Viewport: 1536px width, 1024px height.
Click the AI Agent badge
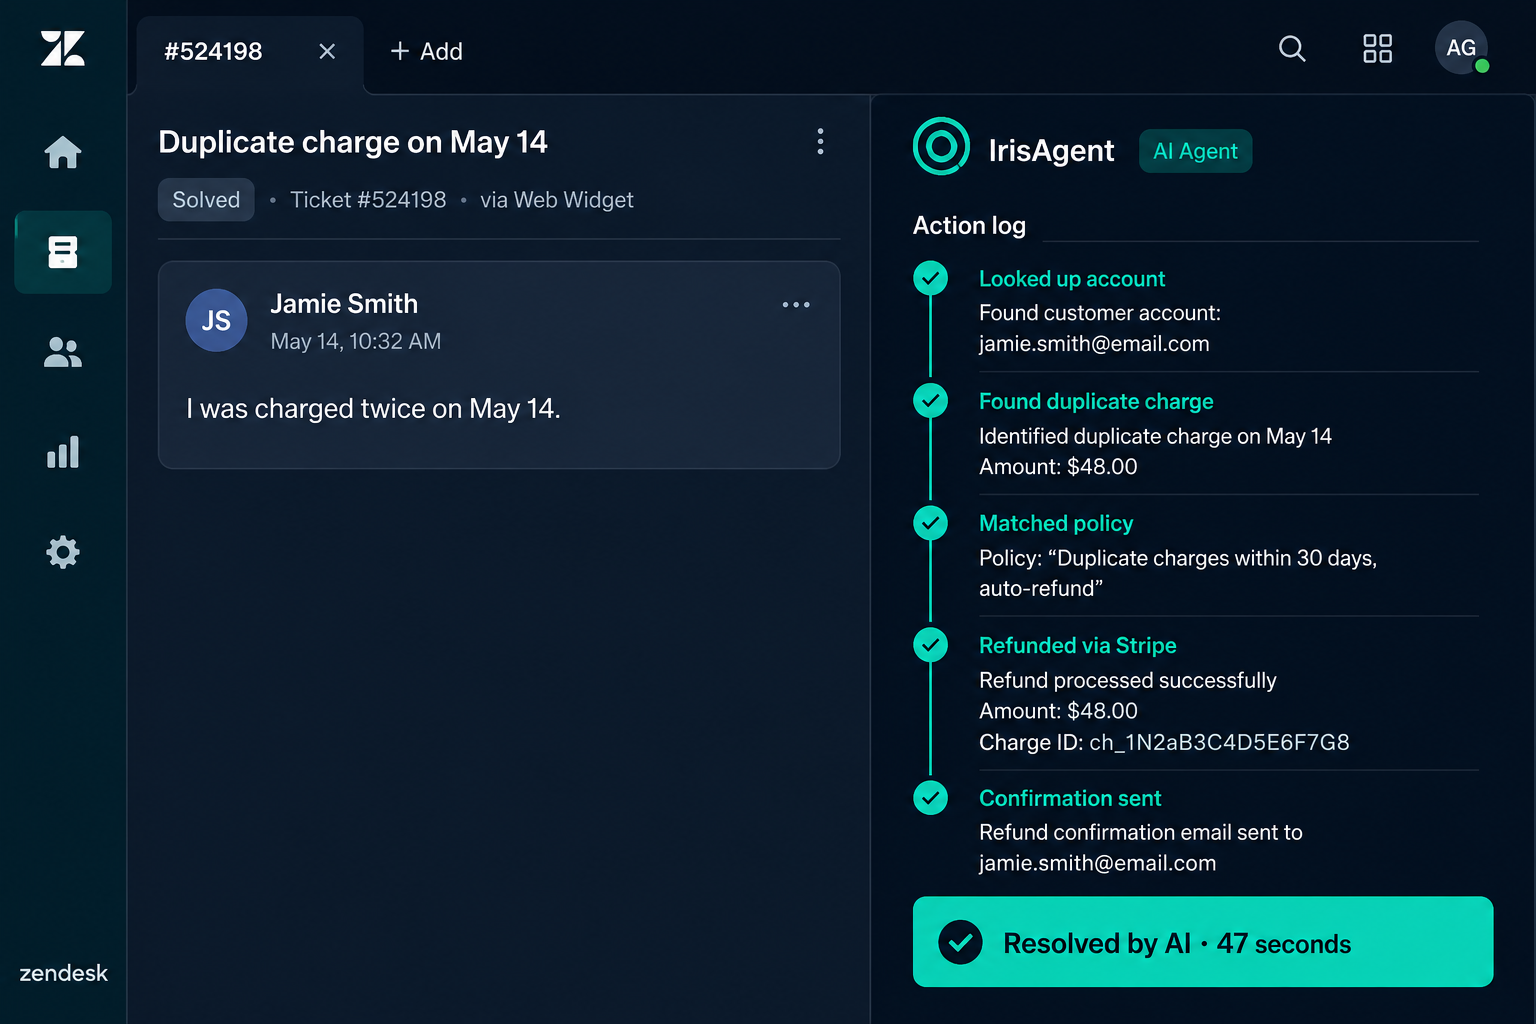tap(1195, 151)
